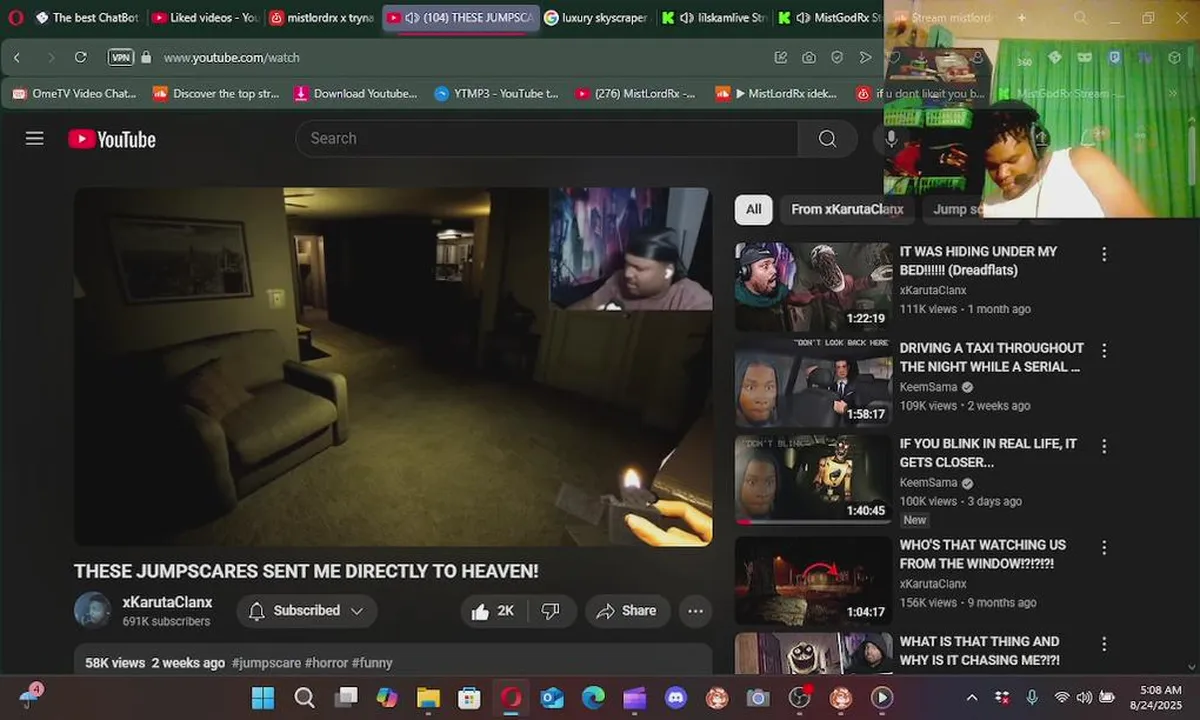Click the send/flow arrow icon in address bar
Viewport: 1200px width, 720px height.
tap(866, 57)
